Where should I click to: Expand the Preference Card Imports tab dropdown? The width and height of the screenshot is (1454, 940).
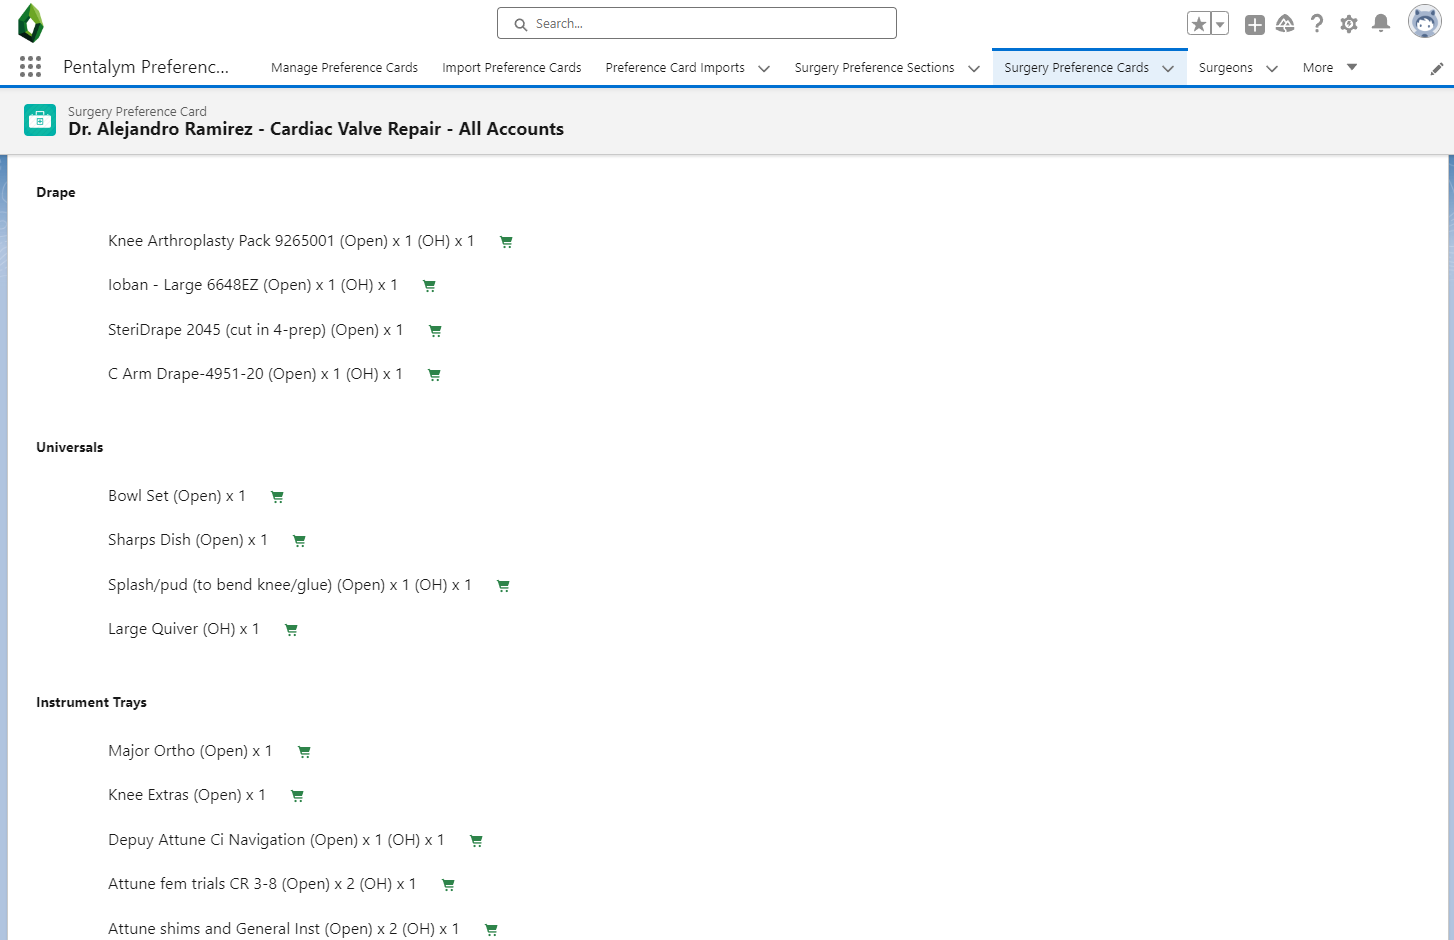764,69
